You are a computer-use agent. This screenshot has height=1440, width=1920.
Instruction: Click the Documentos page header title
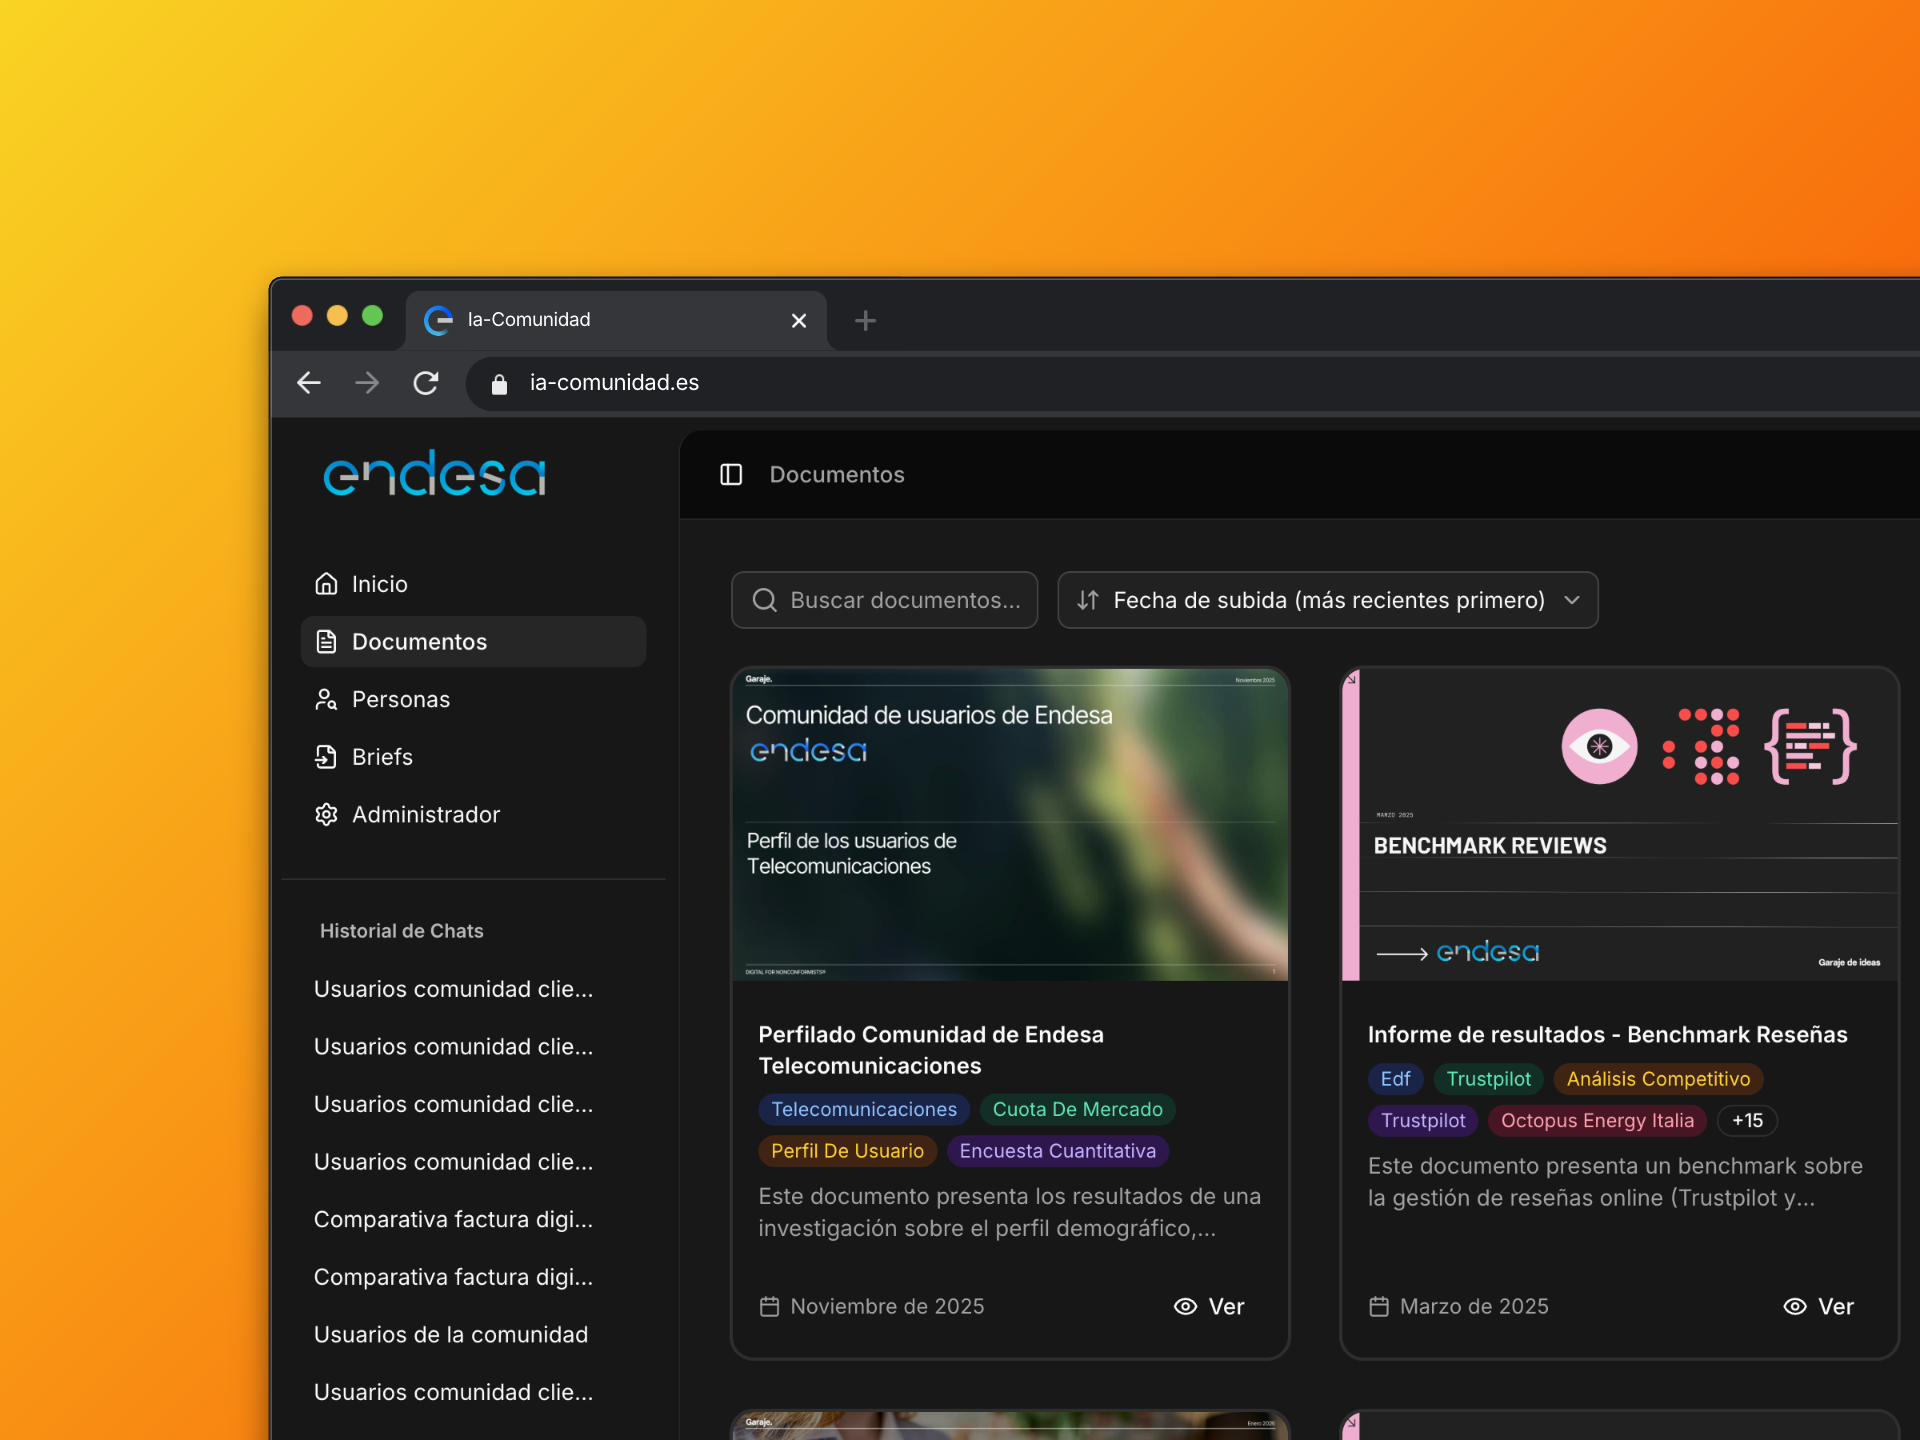pos(837,474)
